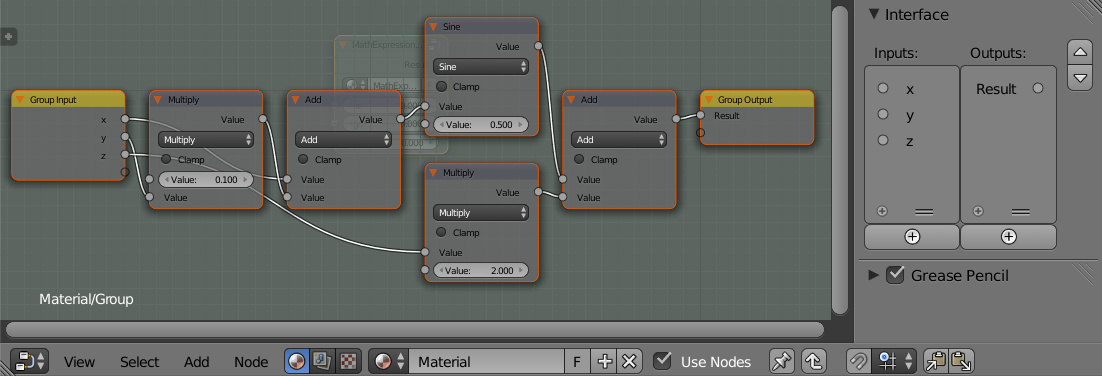Open first Multiply node operation dropdown
The height and width of the screenshot is (376, 1102).
[x=206, y=140]
